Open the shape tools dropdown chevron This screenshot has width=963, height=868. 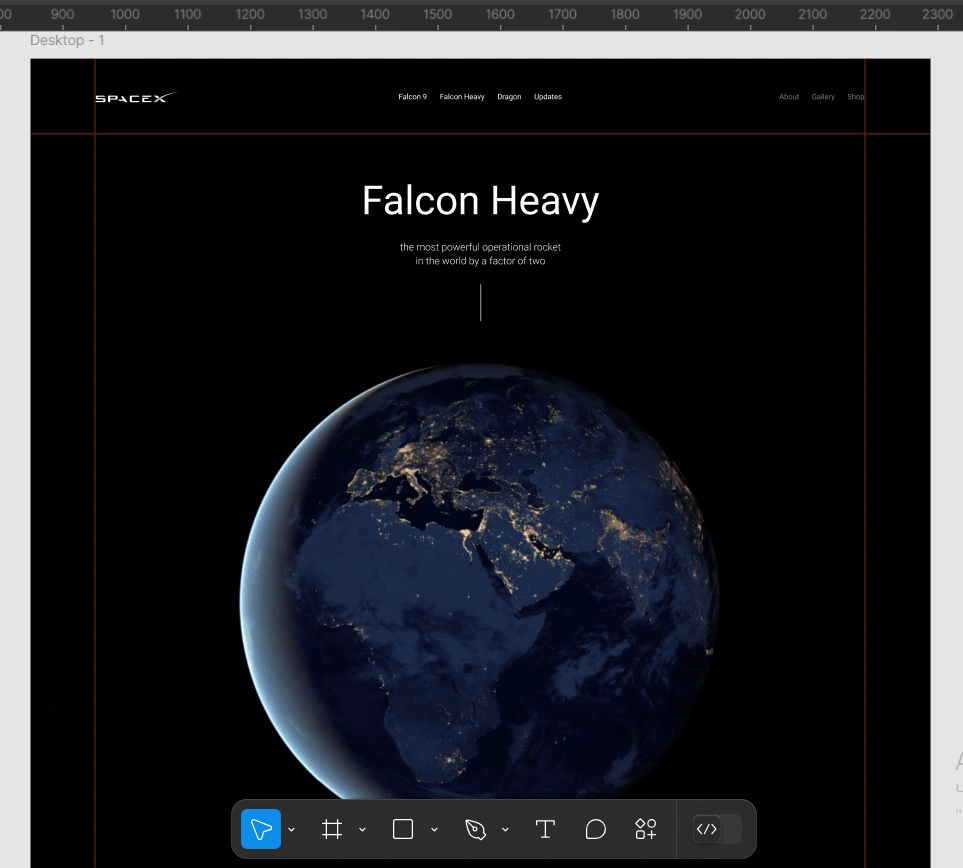pos(434,829)
